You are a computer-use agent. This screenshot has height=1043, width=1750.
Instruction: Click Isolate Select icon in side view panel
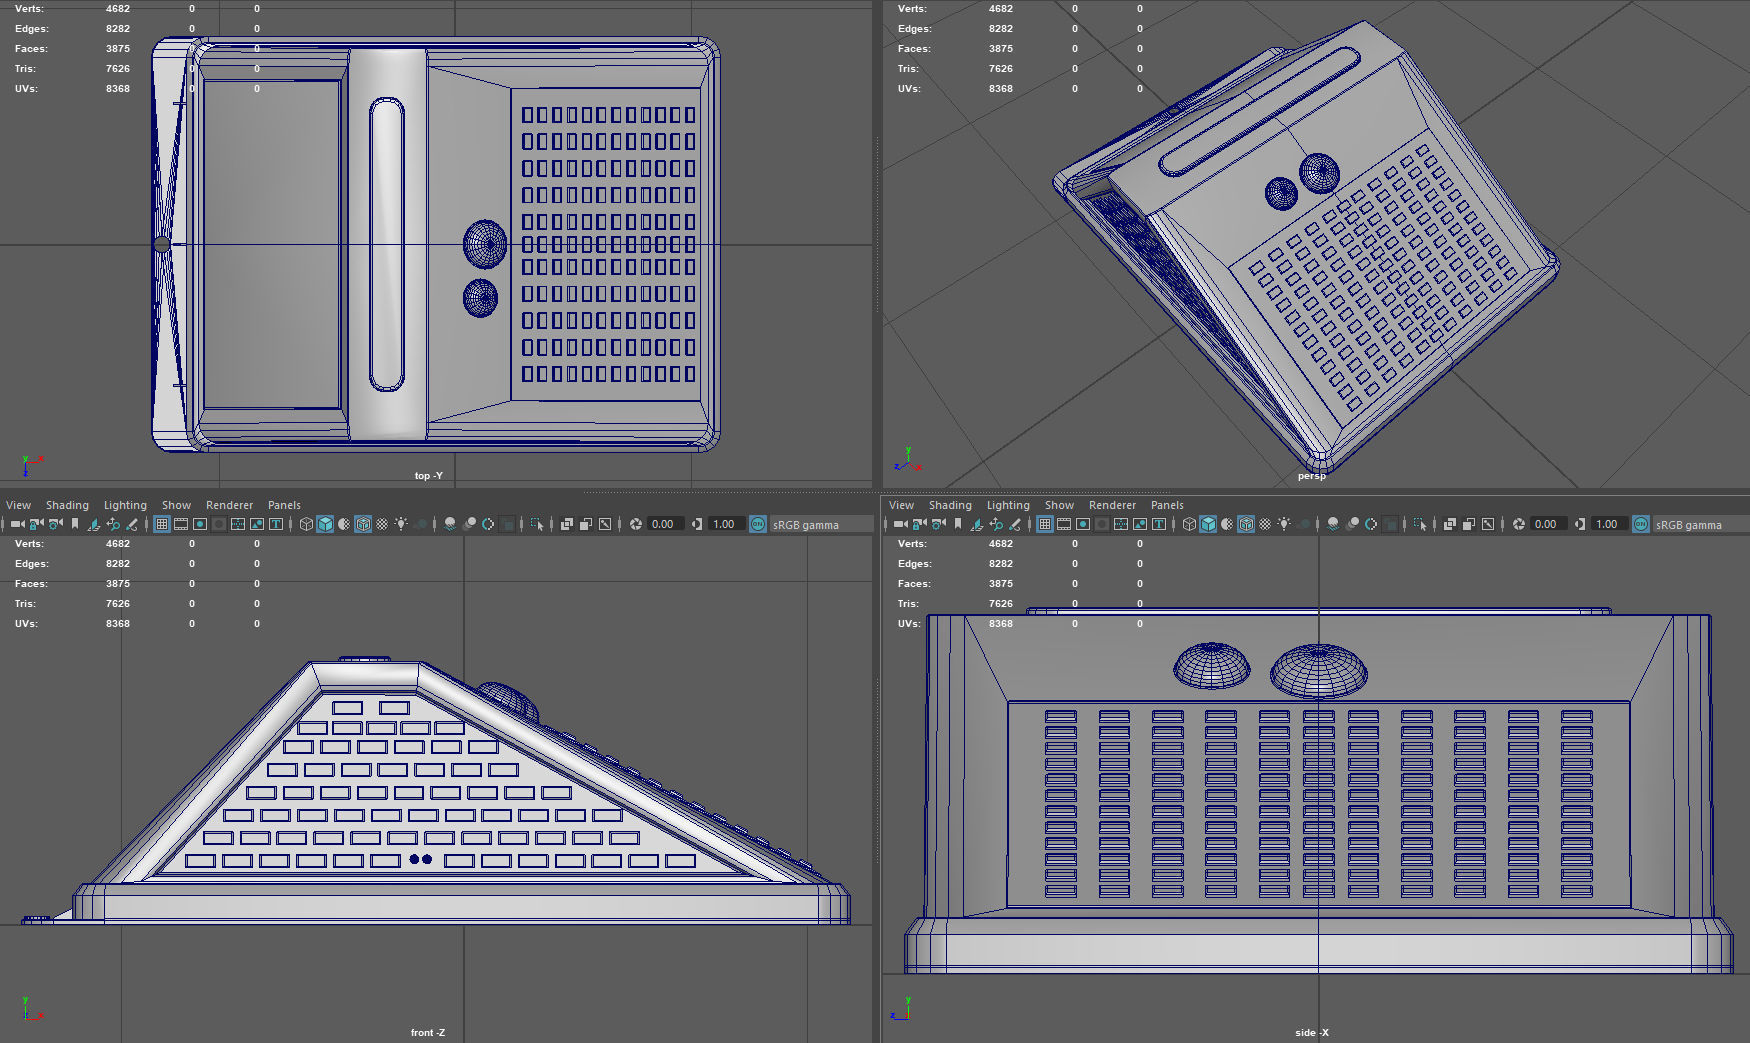pyautogui.click(x=1420, y=524)
